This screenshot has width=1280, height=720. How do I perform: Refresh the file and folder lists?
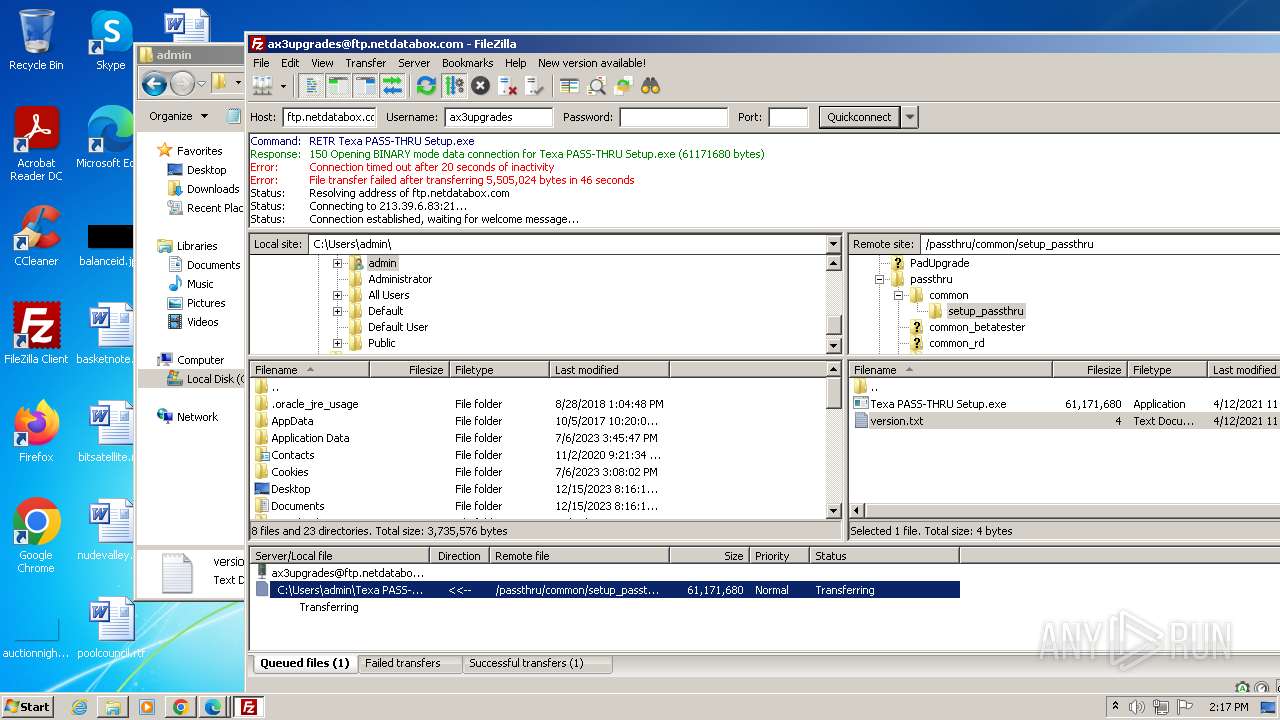pos(426,86)
